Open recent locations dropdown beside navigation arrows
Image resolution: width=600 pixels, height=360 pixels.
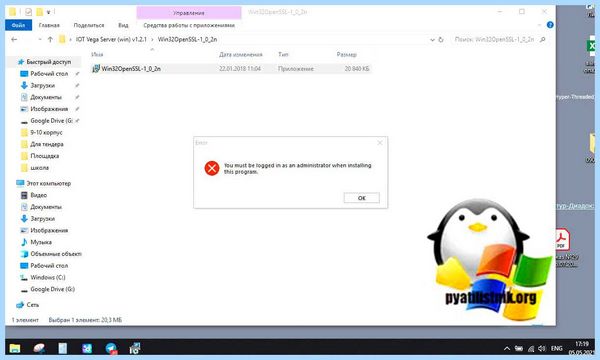[x=40, y=39]
